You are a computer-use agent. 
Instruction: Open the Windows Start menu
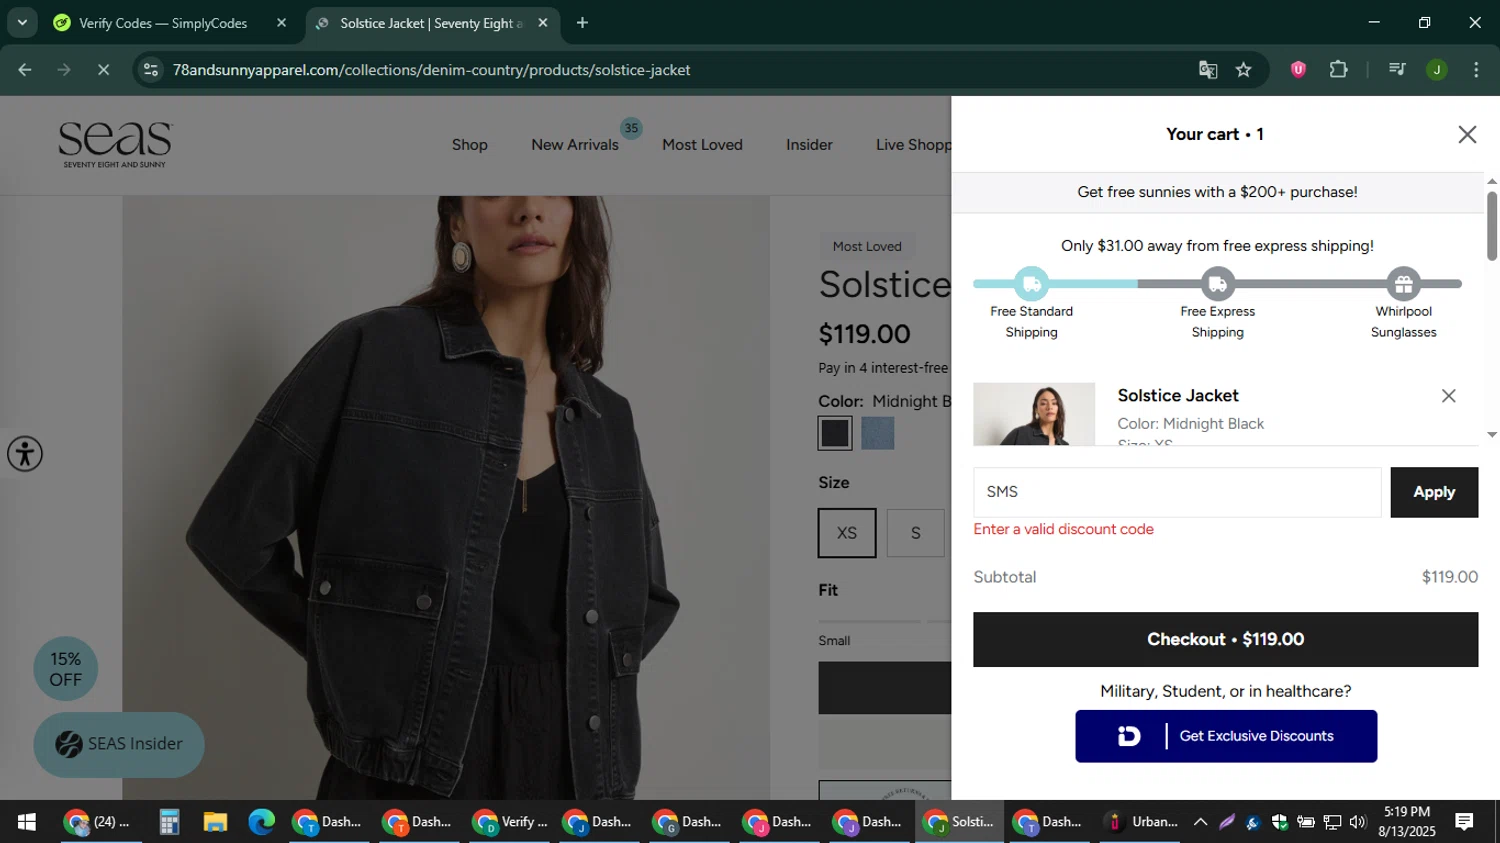point(26,822)
